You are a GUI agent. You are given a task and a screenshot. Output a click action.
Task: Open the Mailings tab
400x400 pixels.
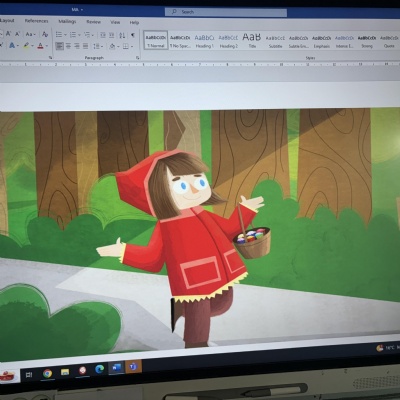coord(67,21)
